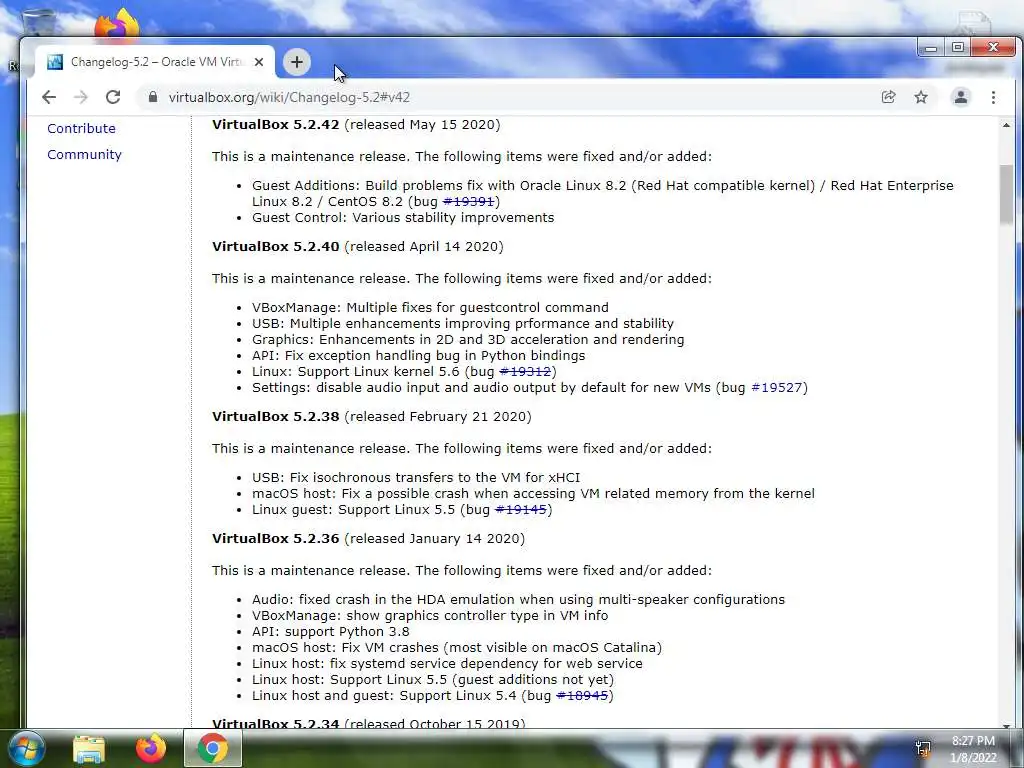Open the Chrome profile menu
1024x768 pixels.
961,97
